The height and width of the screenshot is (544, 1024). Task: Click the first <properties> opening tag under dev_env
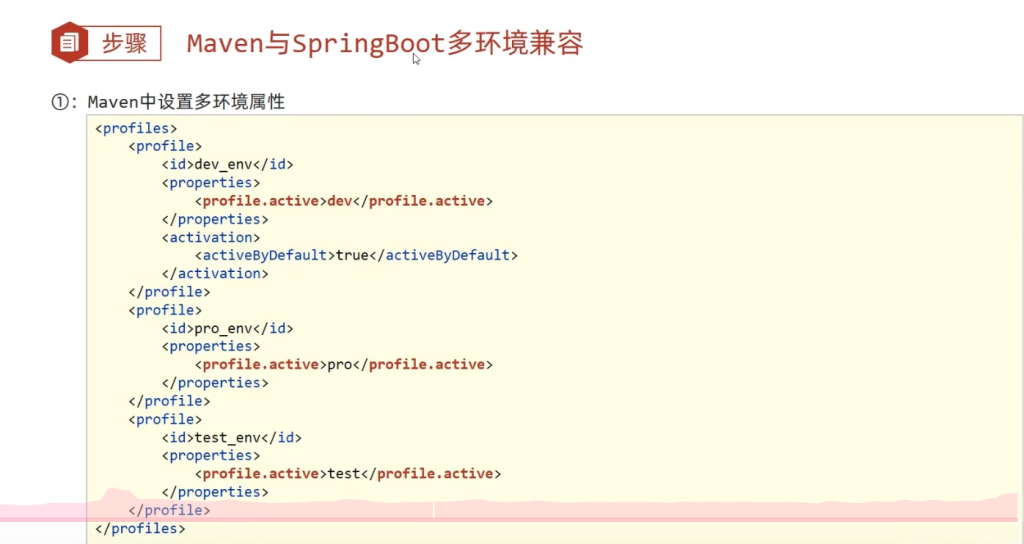tap(211, 182)
